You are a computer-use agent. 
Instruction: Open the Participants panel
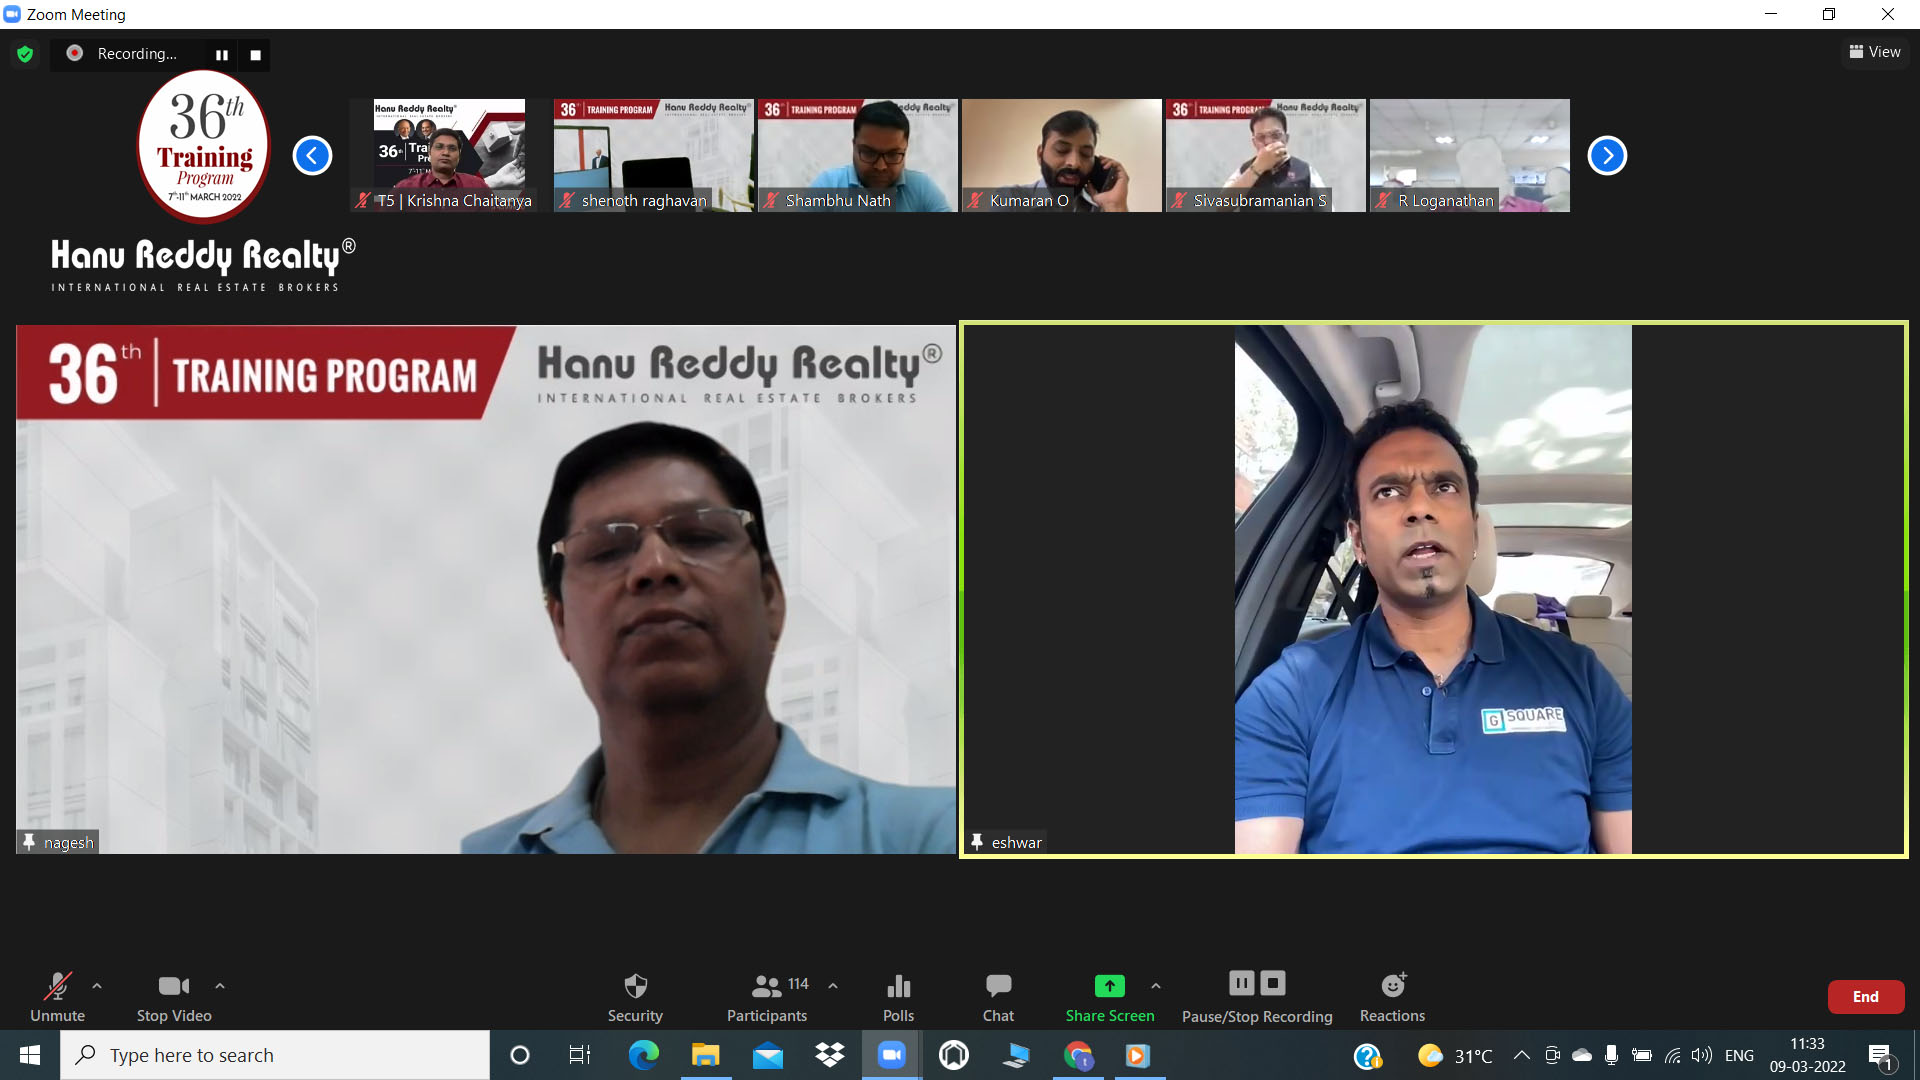click(767, 997)
